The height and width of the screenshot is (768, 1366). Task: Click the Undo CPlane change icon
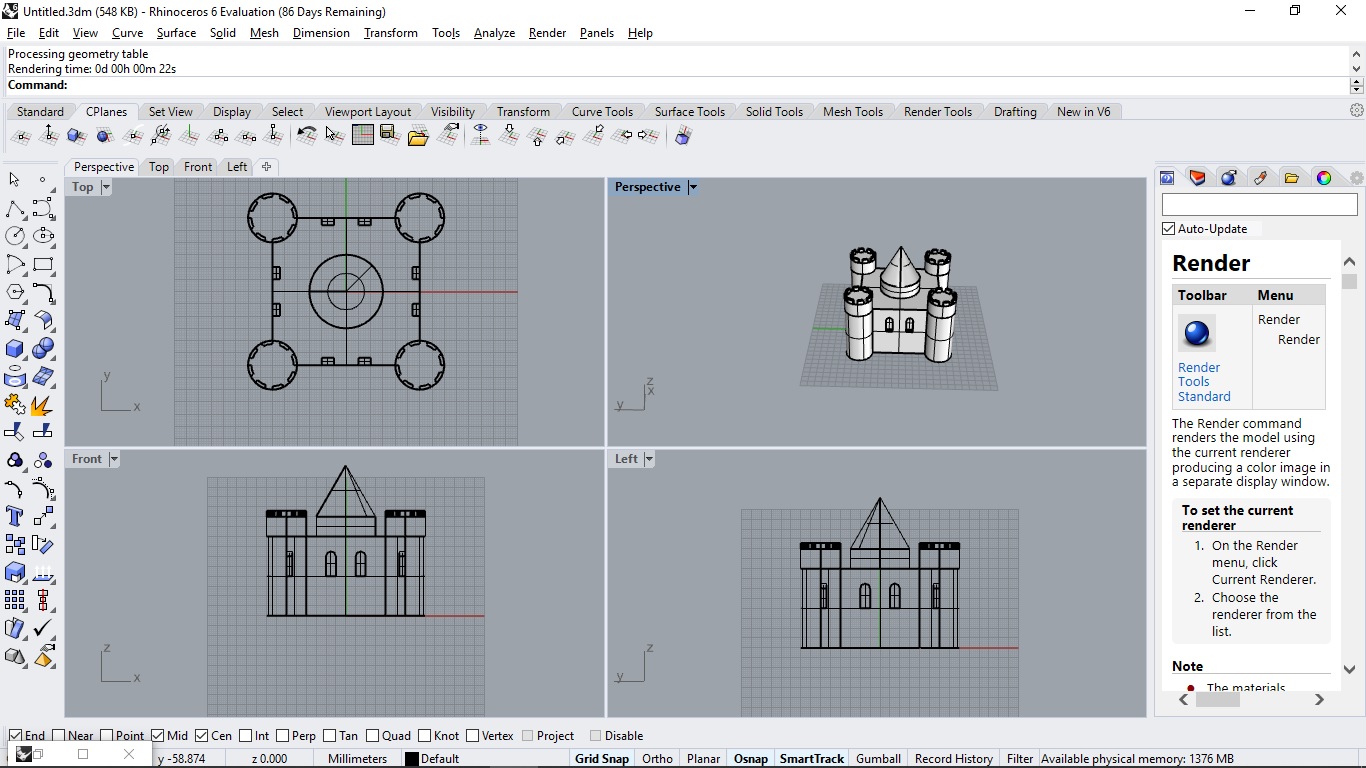point(307,135)
